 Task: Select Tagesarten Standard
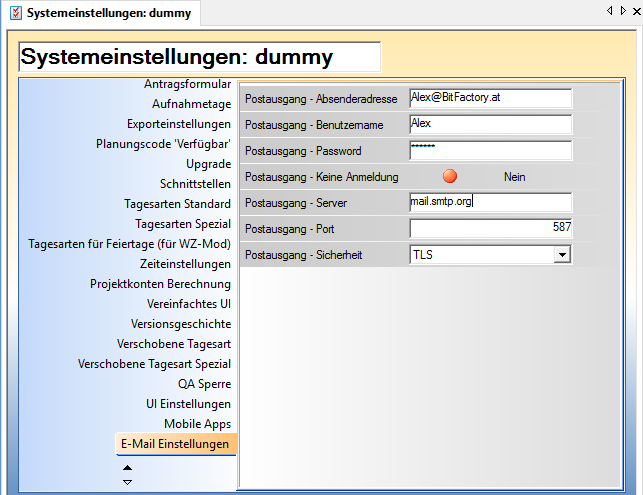(178, 204)
